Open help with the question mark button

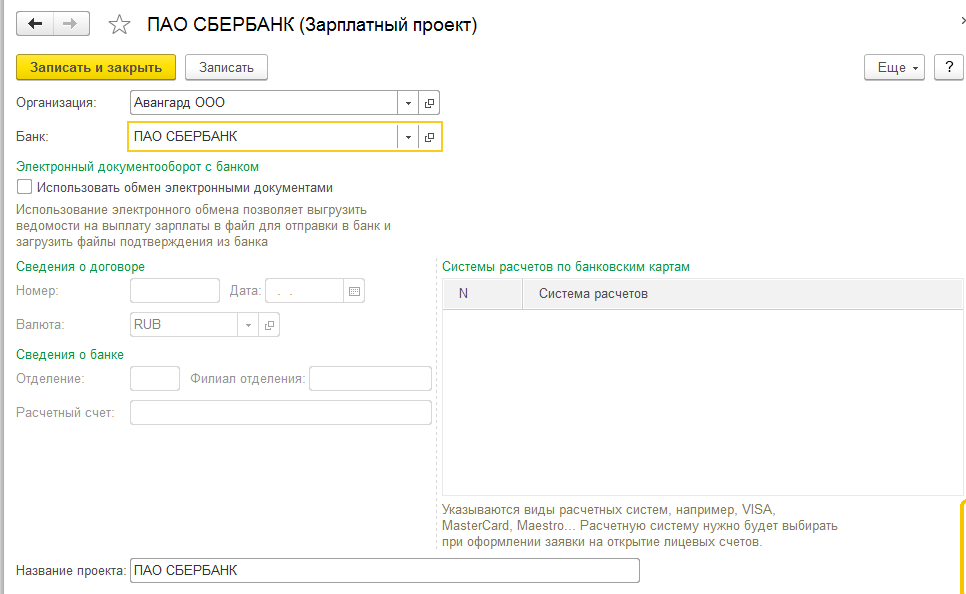pyautogui.click(x=947, y=67)
